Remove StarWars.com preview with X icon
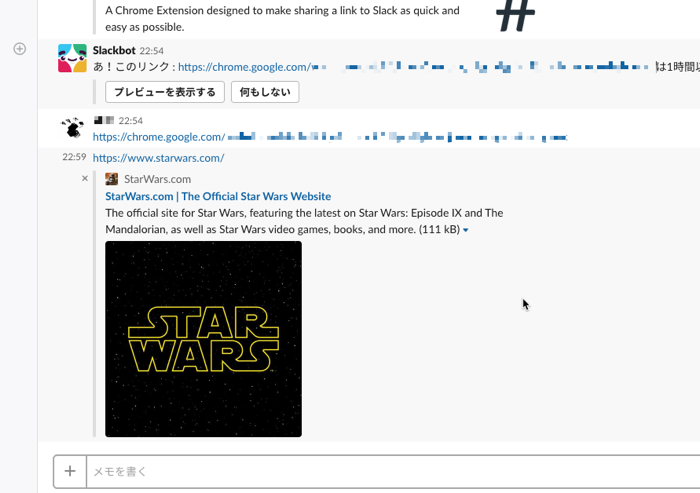The width and height of the screenshot is (700, 493). [x=85, y=179]
